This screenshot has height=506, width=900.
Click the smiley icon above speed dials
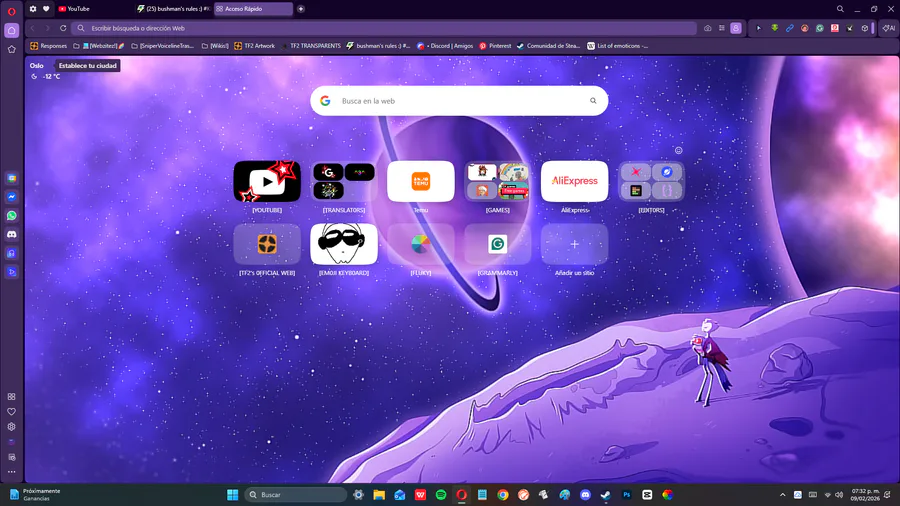678,150
